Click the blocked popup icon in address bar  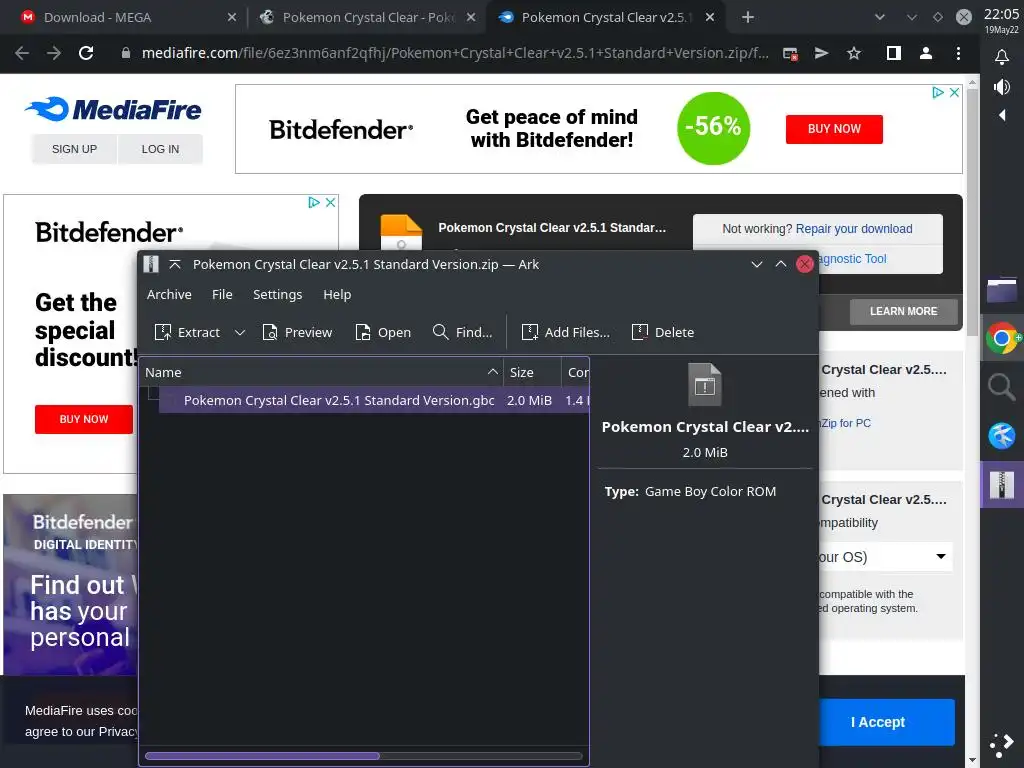click(790, 54)
